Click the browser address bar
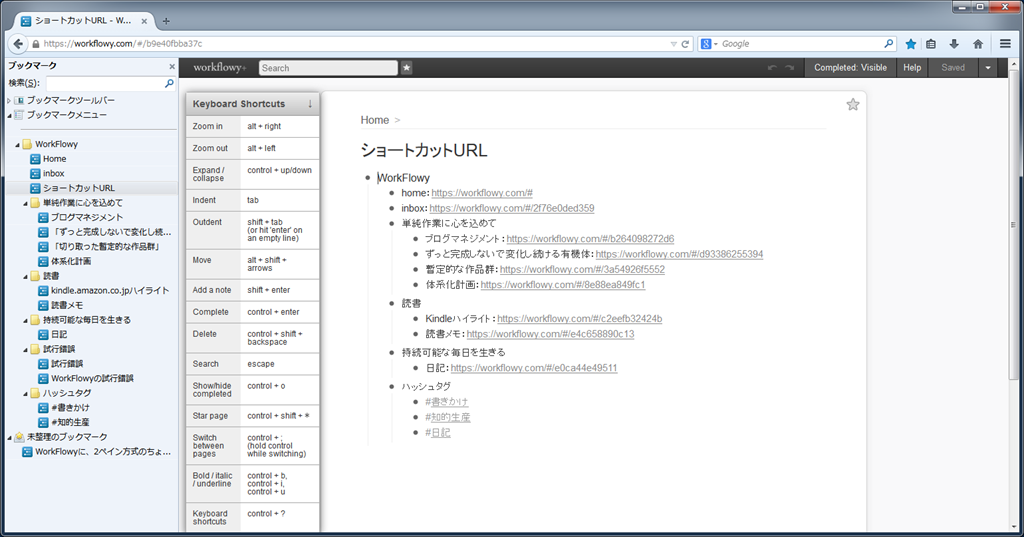The height and width of the screenshot is (537, 1024). [353, 44]
